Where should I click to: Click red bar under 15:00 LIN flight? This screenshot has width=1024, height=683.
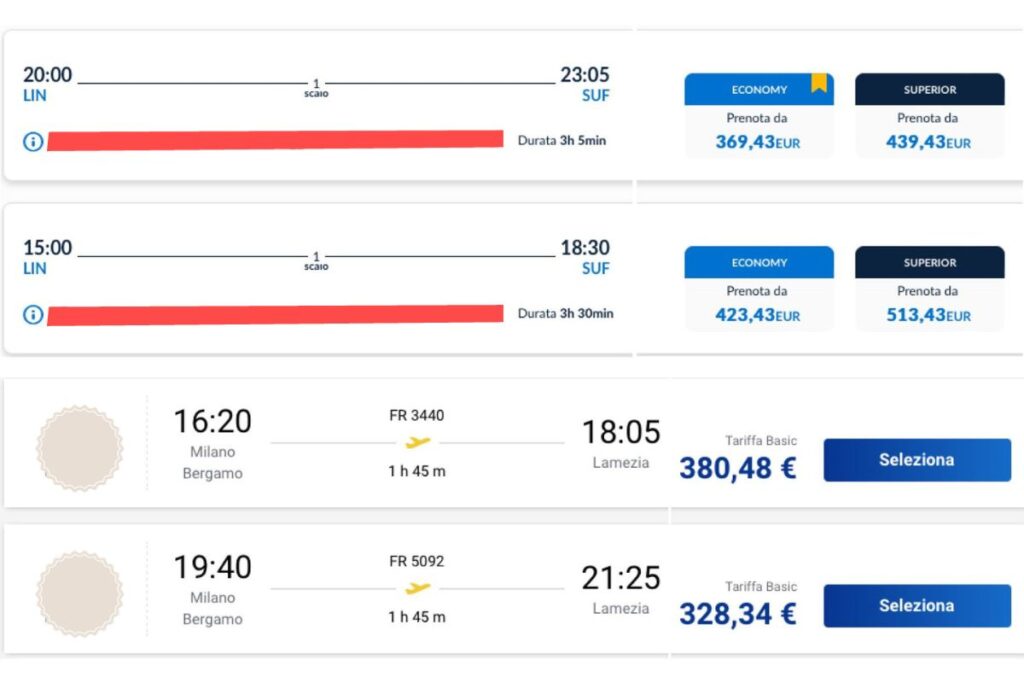[x=275, y=314]
